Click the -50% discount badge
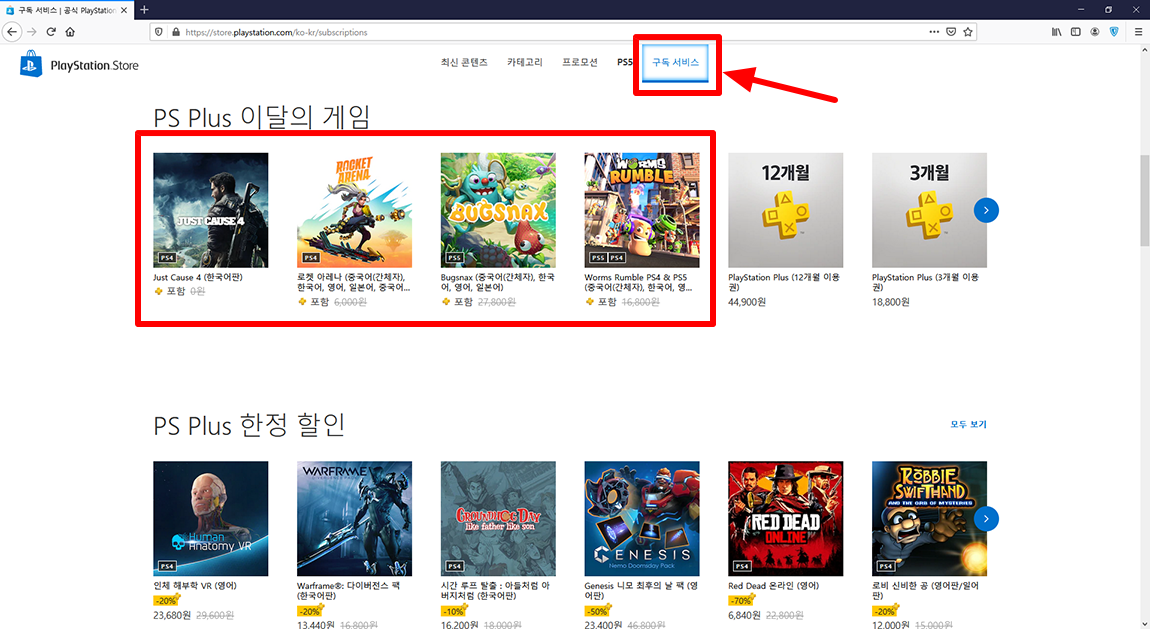This screenshot has height=629, width=1150. tap(597, 611)
